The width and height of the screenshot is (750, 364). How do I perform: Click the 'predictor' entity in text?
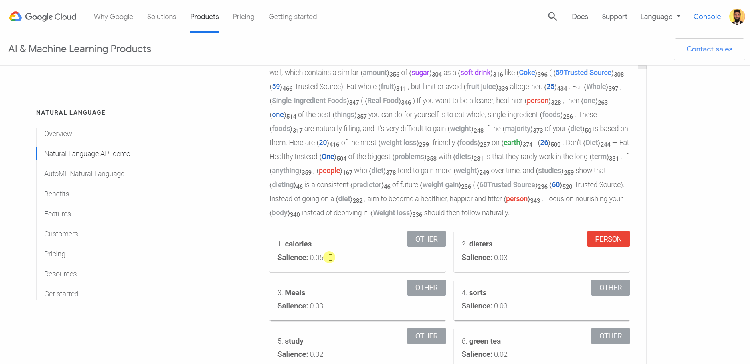click(367, 185)
